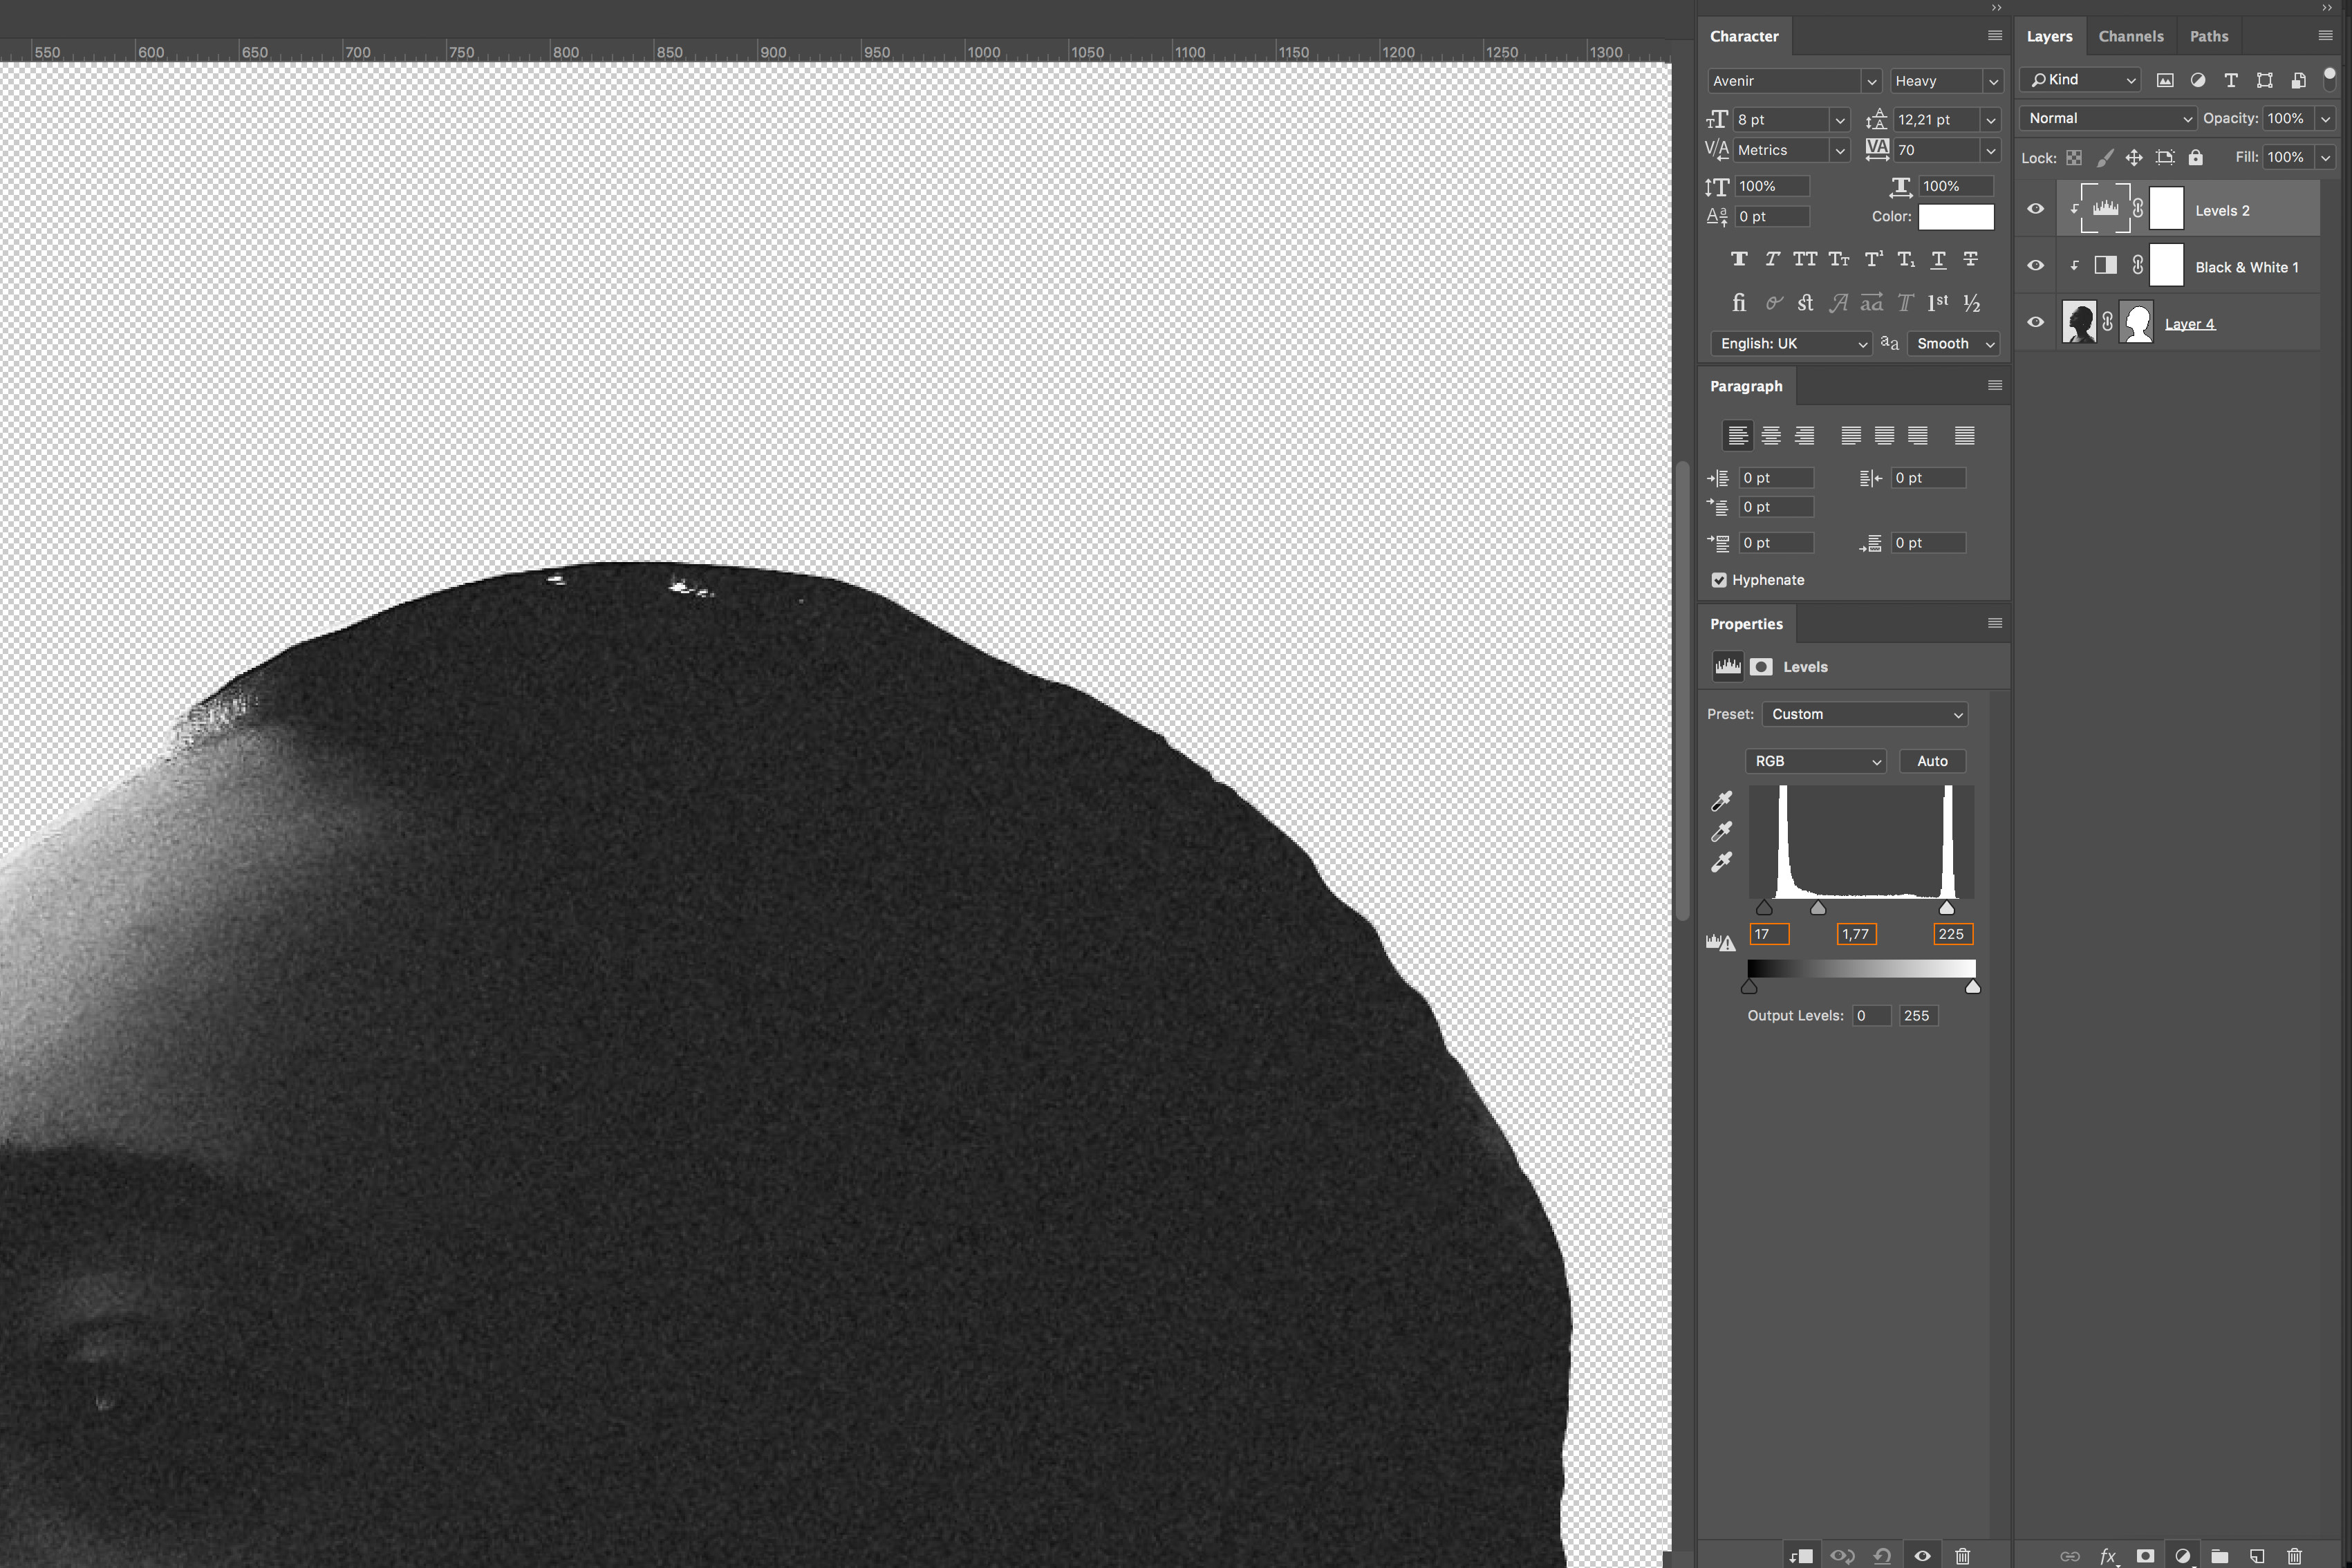Click the Auto button in Levels
The height and width of the screenshot is (1568, 2352).
coord(1932,761)
